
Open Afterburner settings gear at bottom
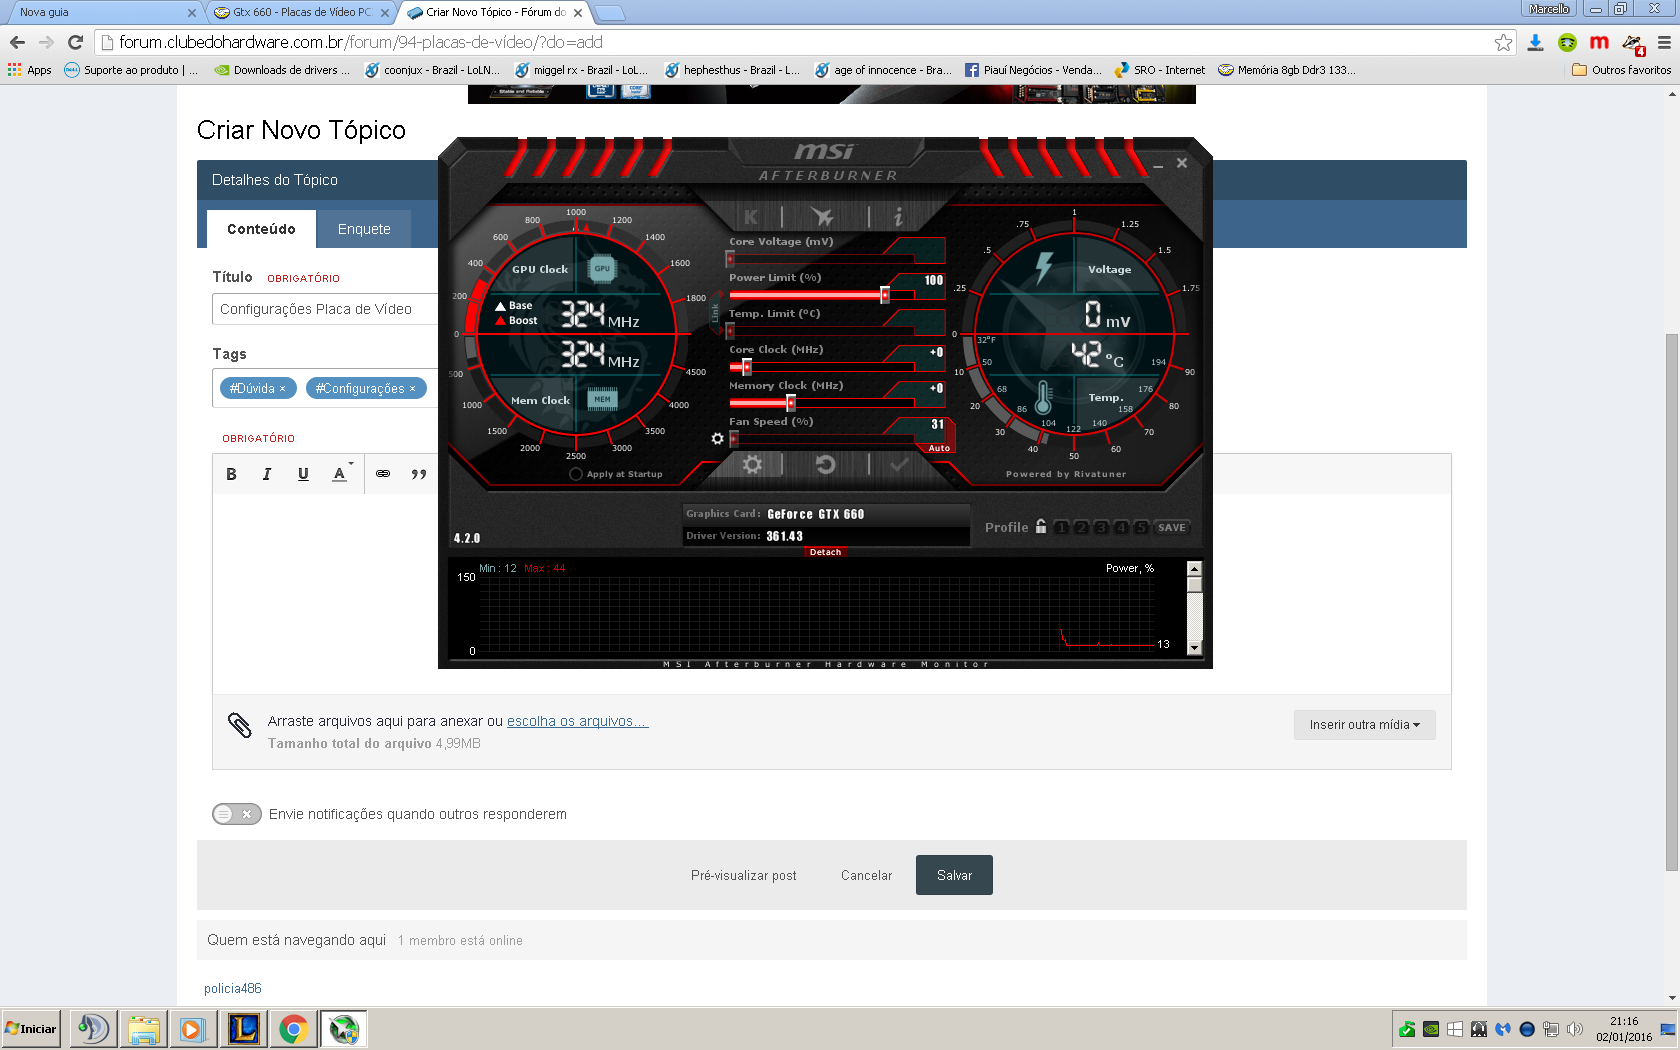click(x=752, y=464)
